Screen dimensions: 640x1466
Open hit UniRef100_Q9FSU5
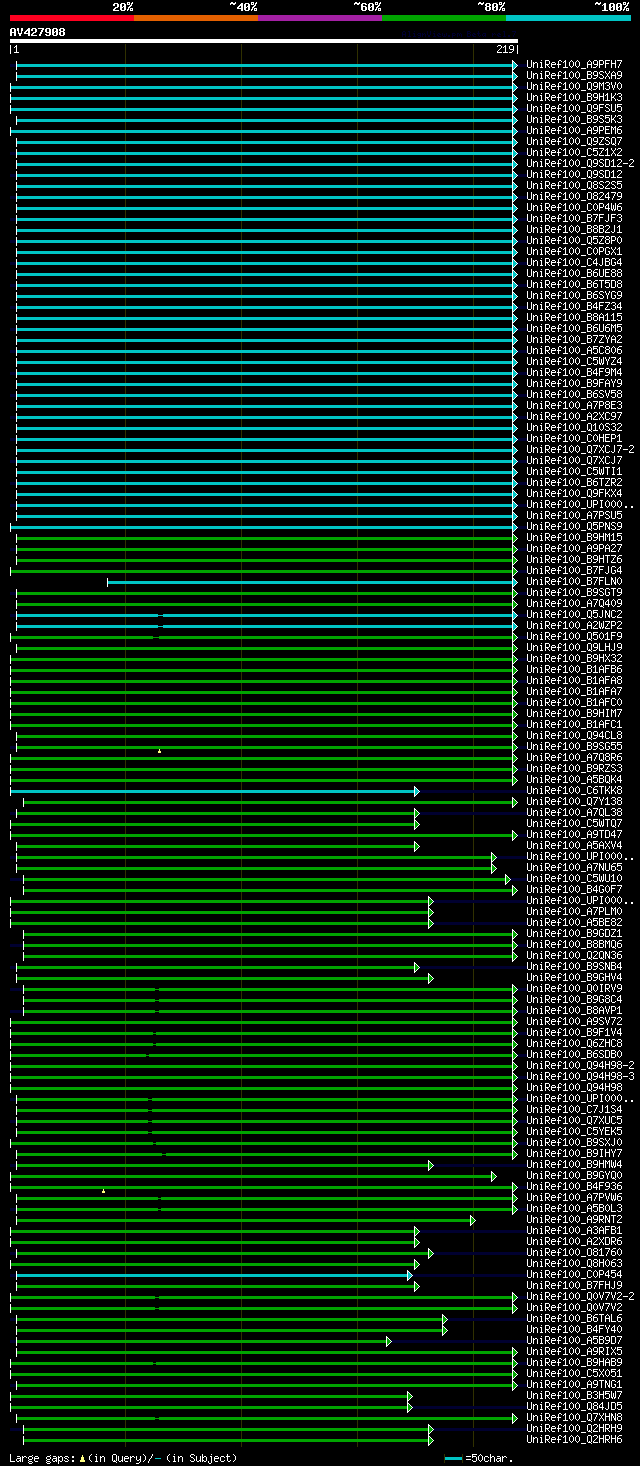[x=574, y=108]
